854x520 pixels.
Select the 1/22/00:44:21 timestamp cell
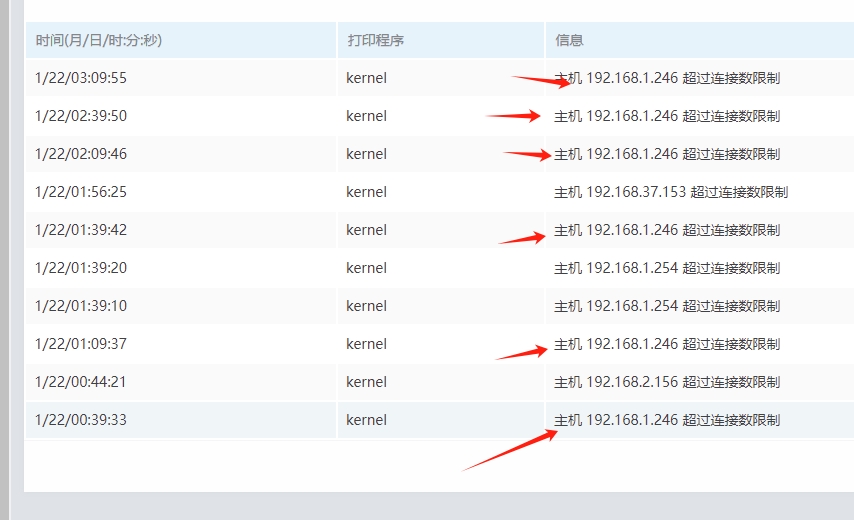click(x=81, y=382)
